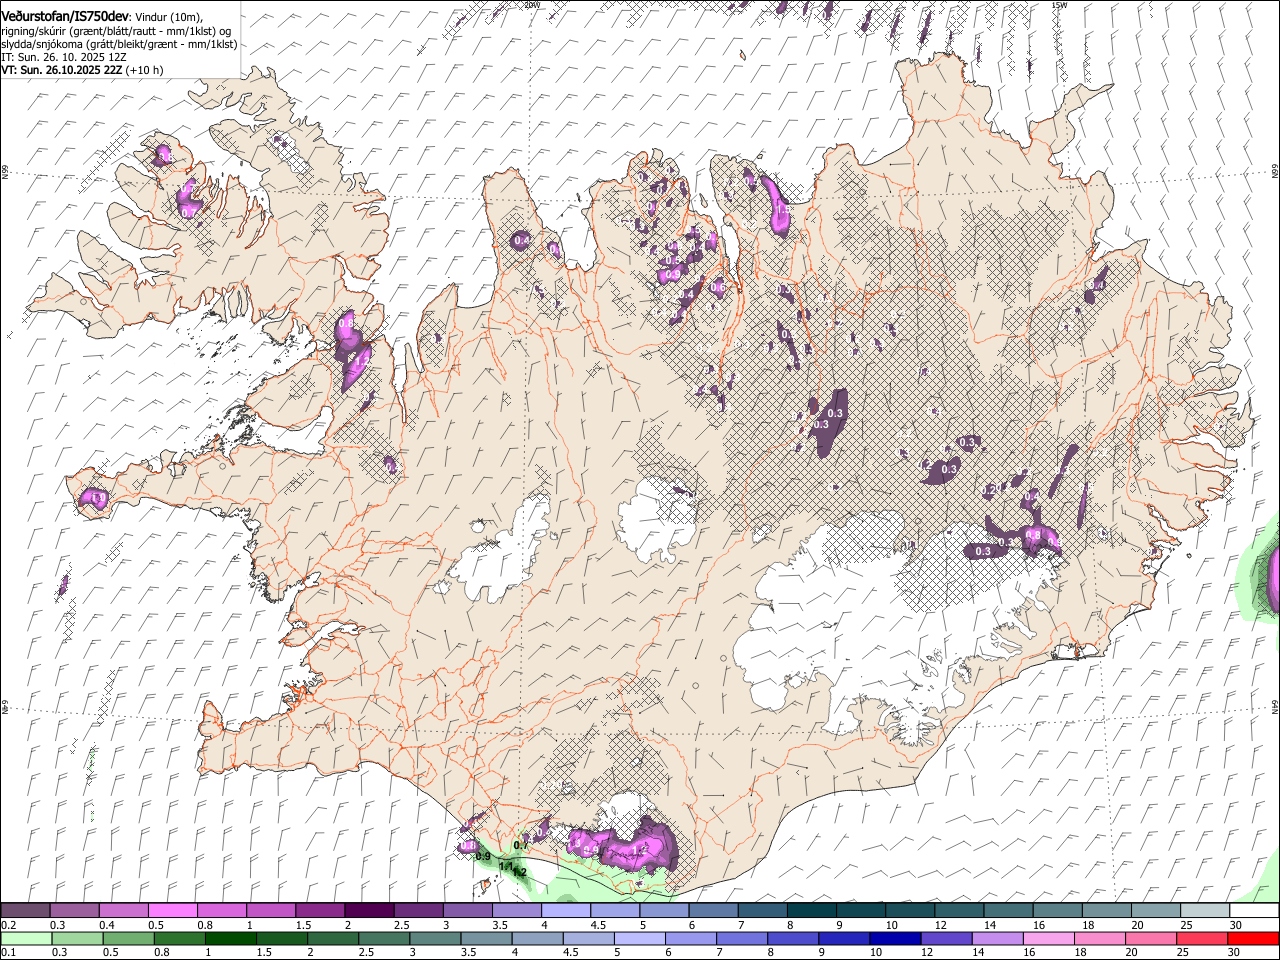Click the light purple rain swatch between 14 and 16
1280x960 pixels.
pyautogui.click(x=998, y=938)
